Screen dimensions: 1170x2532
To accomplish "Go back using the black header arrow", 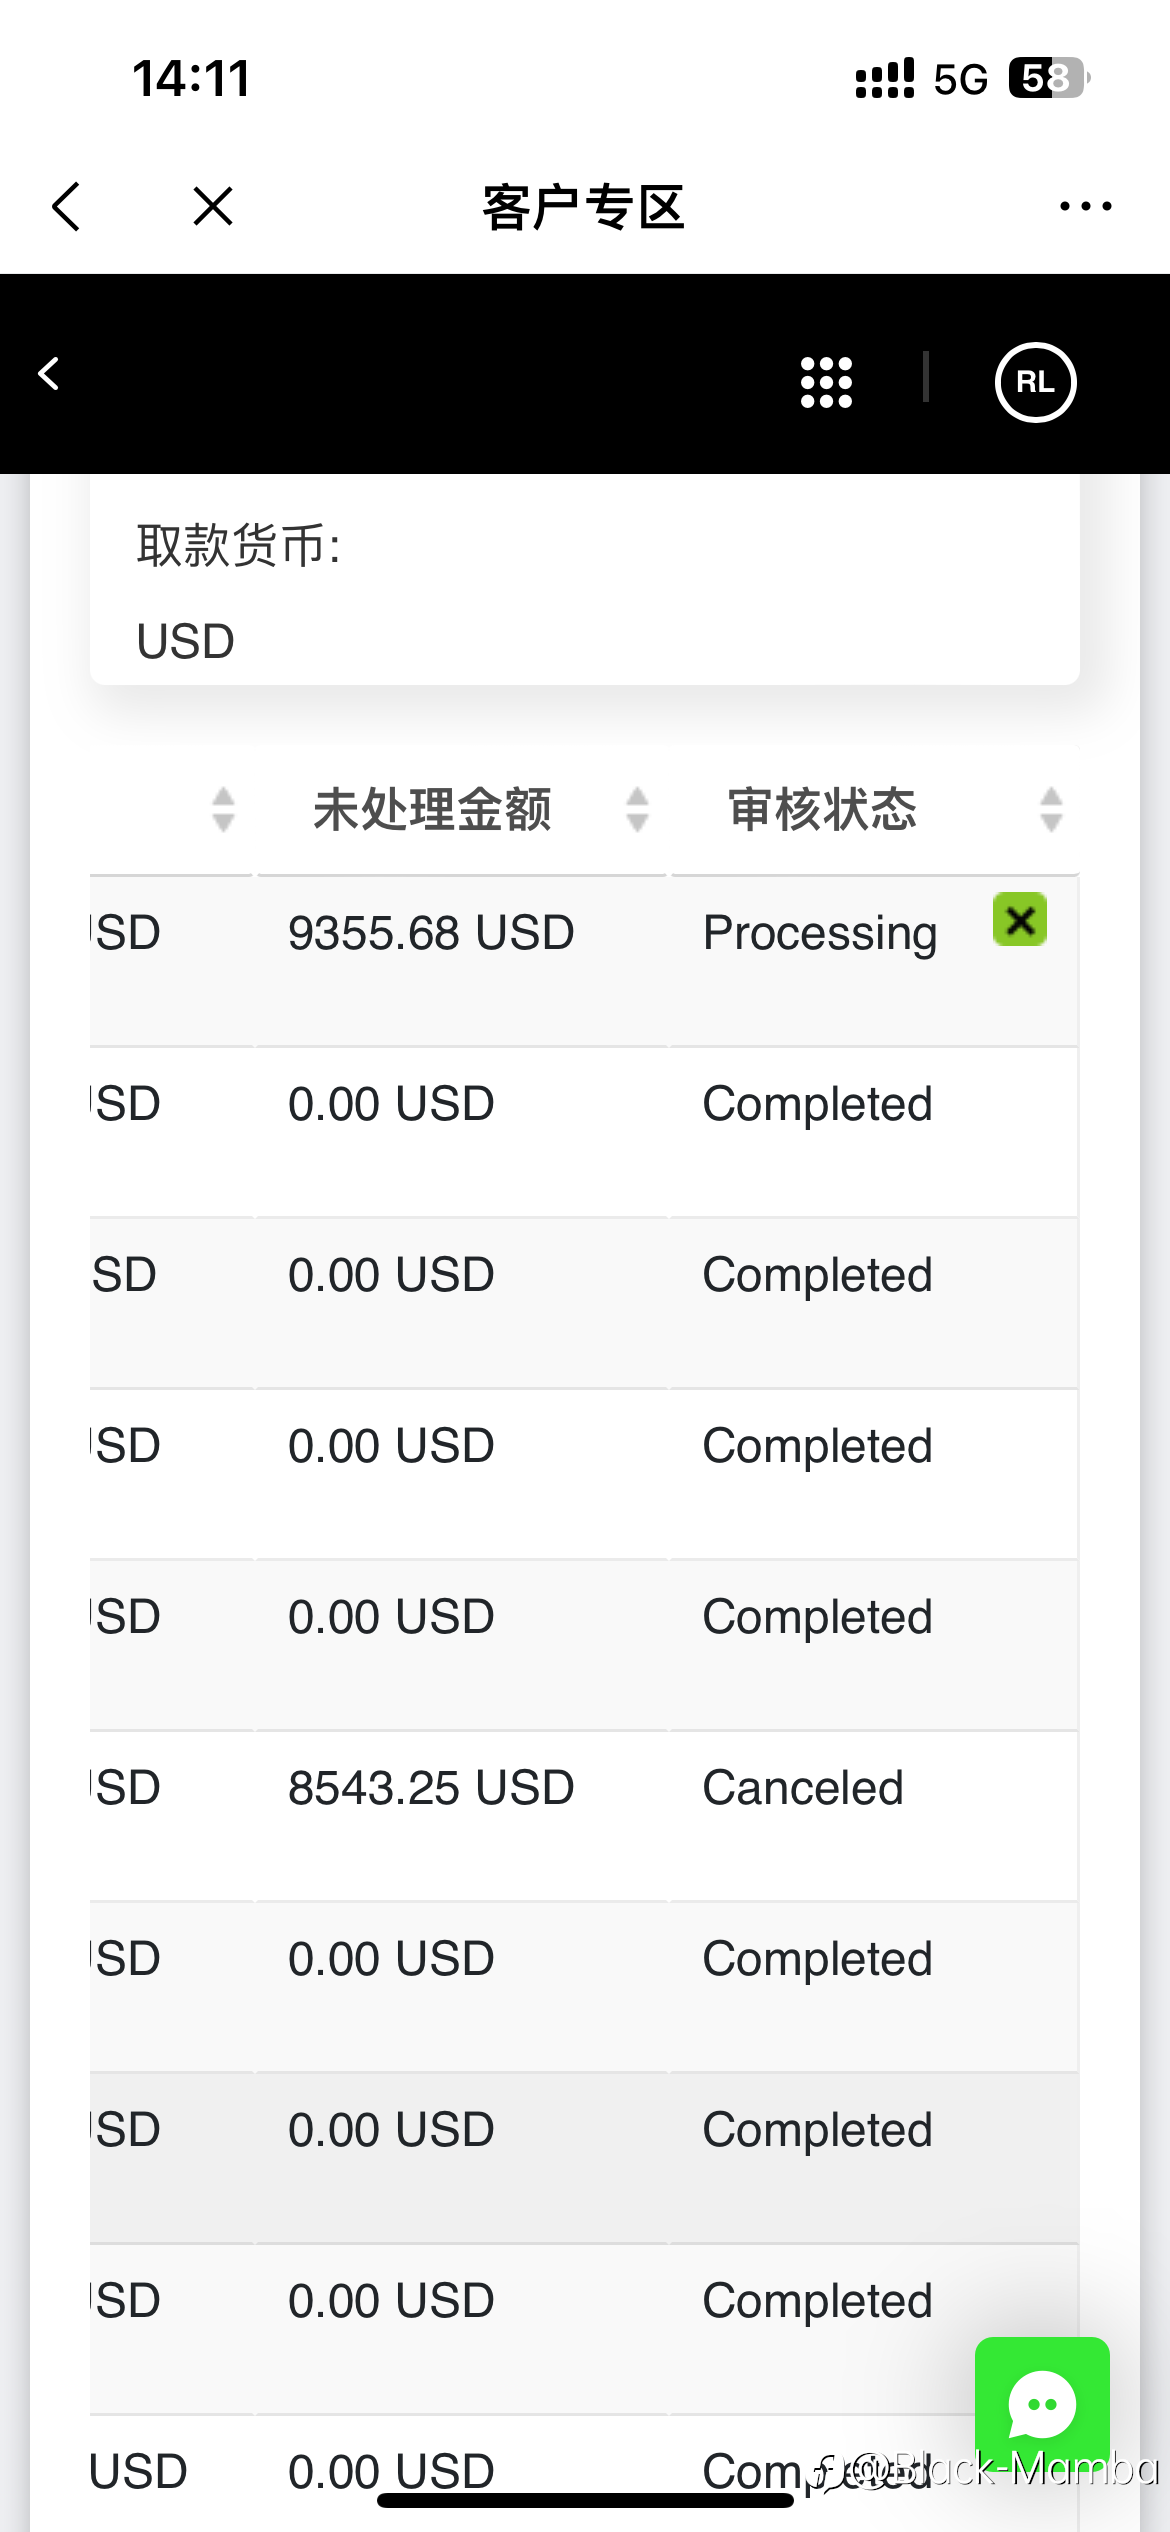I will 48,374.
